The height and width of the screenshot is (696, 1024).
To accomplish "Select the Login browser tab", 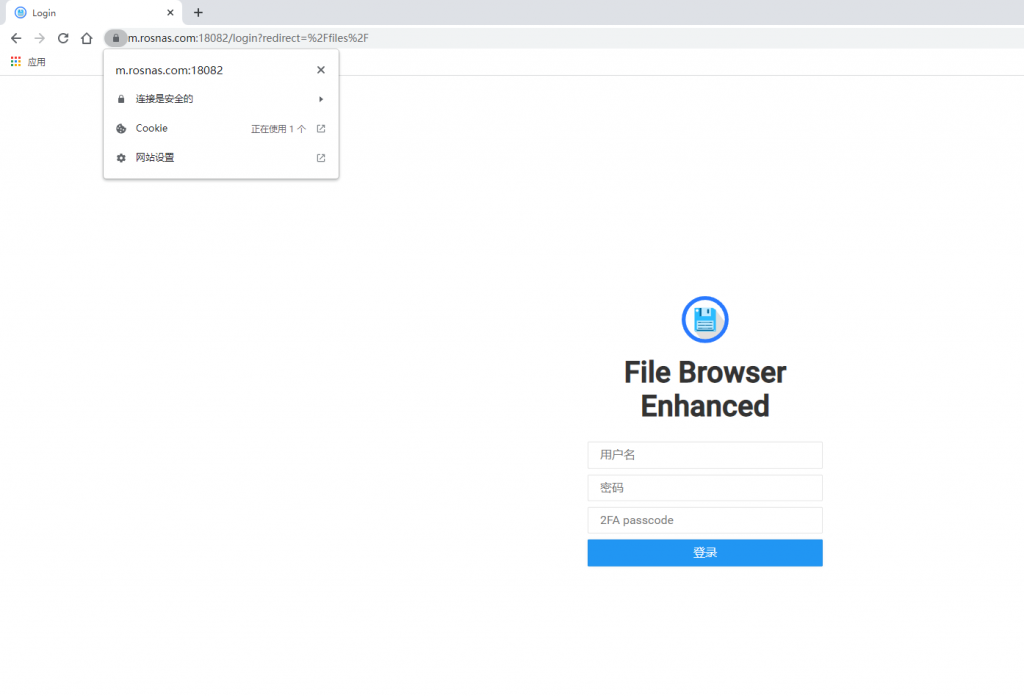I will click(x=94, y=12).
